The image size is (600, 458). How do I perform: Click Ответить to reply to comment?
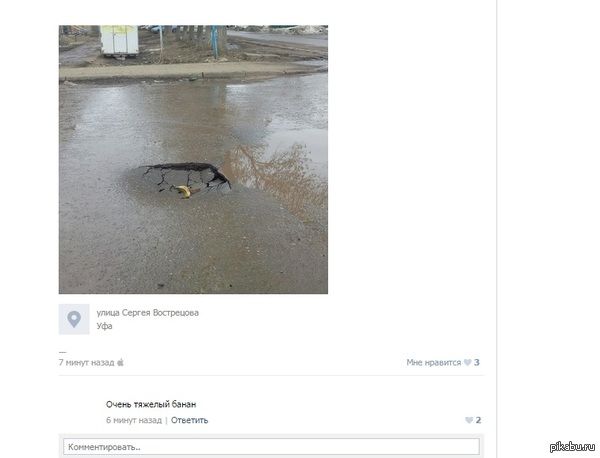(x=189, y=420)
